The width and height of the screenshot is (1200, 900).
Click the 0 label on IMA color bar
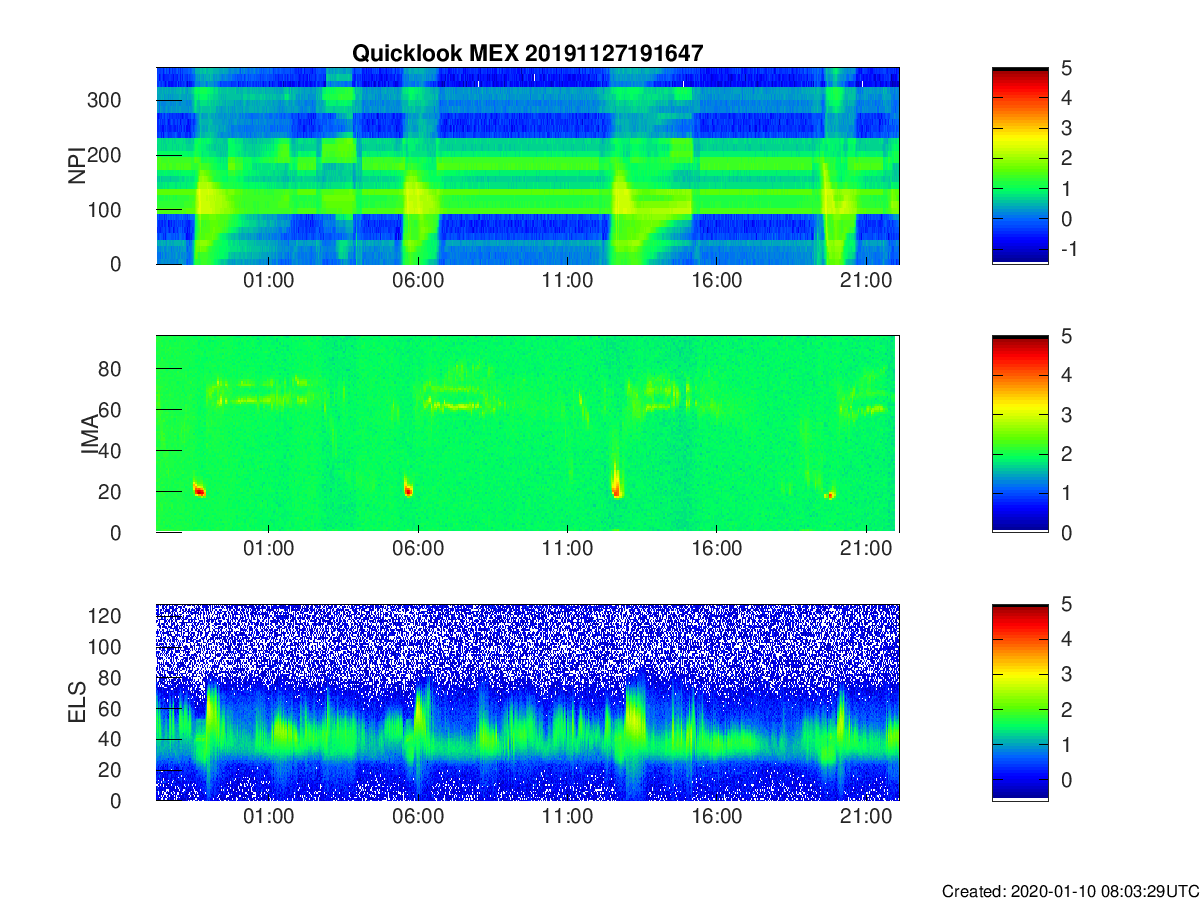(1067, 532)
